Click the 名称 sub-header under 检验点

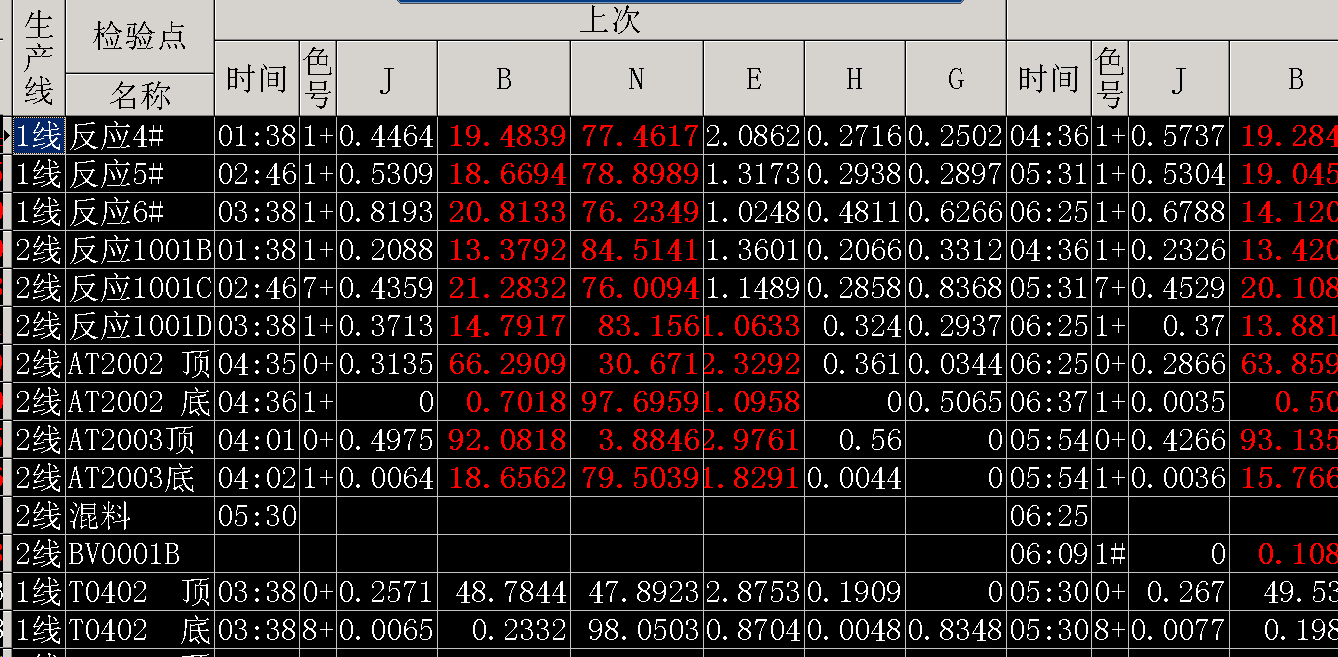[x=140, y=96]
